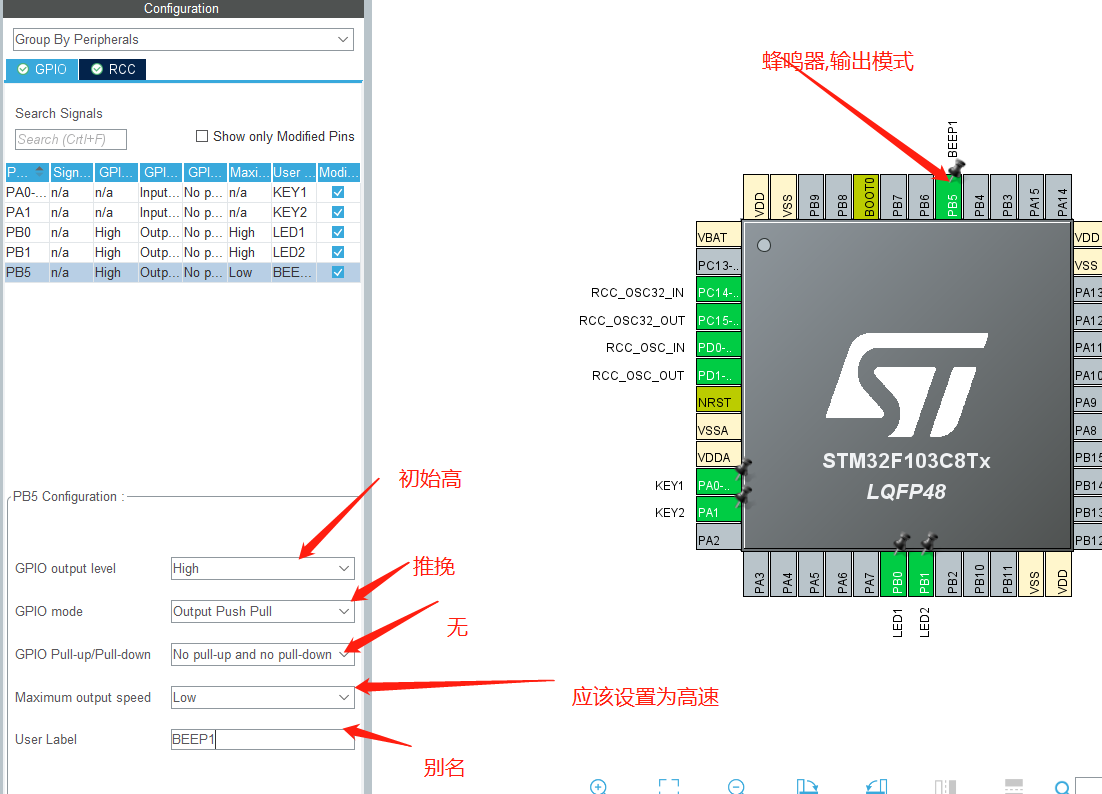Image resolution: width=1102 pixels, height=794 pixels.
Task: Sort by the Modified column header
Action: (x=339, y=172)
